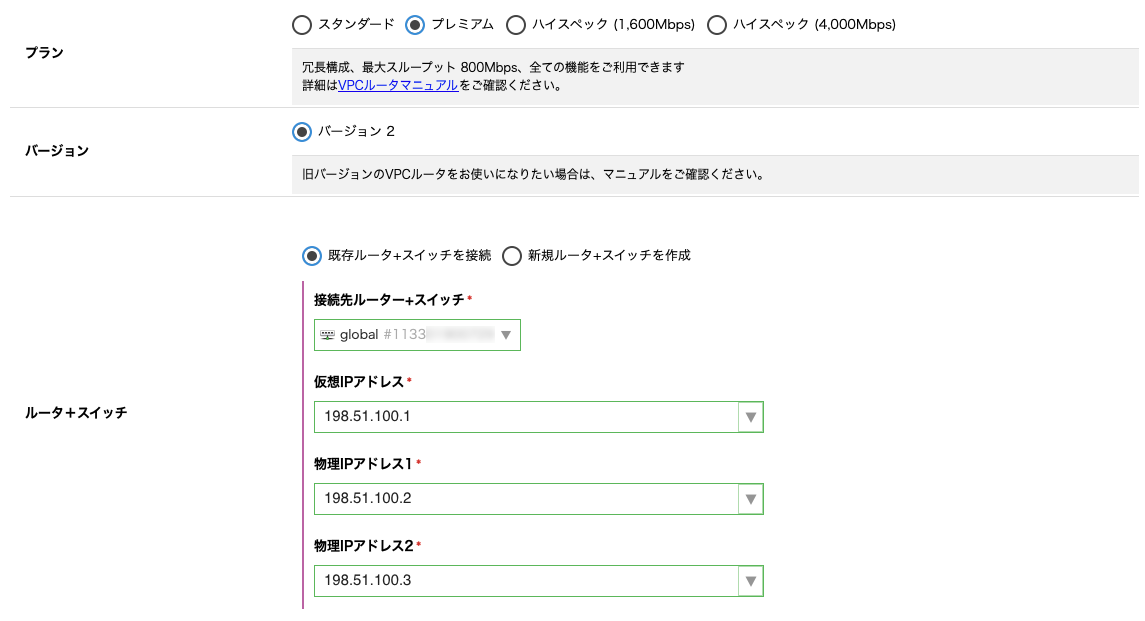This screenshot has width=1145, height=621.
Task: Choose the ハイスペック (1,600Mbps) plan
Action: click(516, 25)
